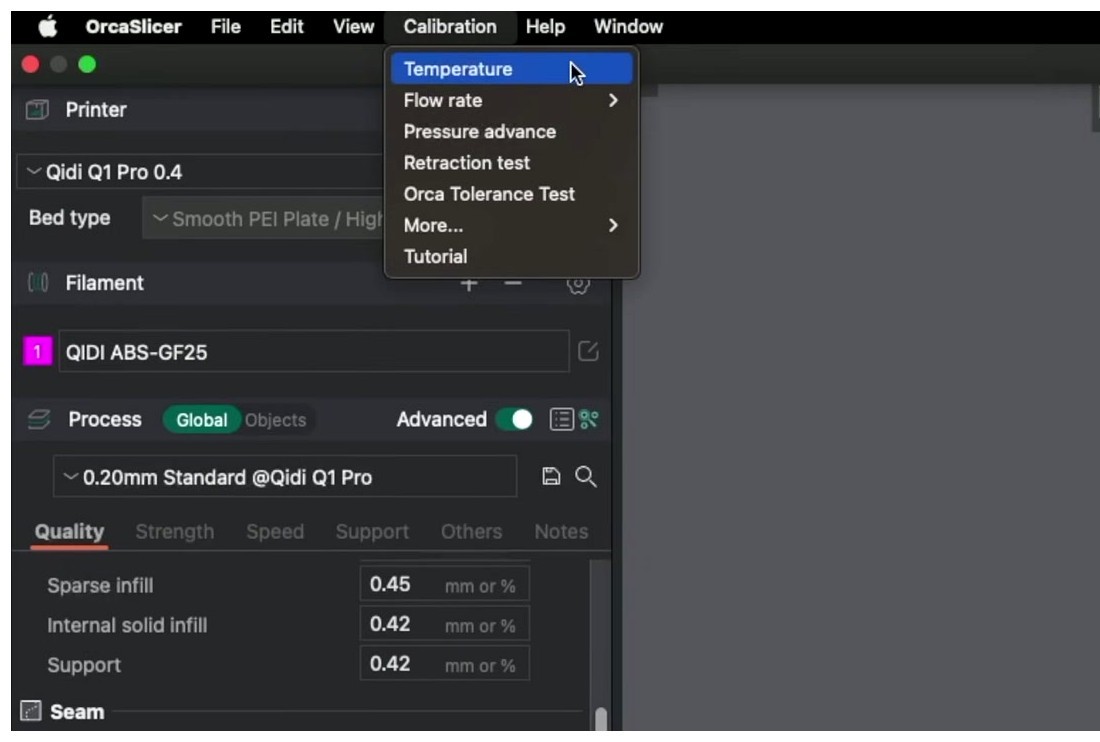
Task: Click the Seam section heading
Action: point(77,712)
